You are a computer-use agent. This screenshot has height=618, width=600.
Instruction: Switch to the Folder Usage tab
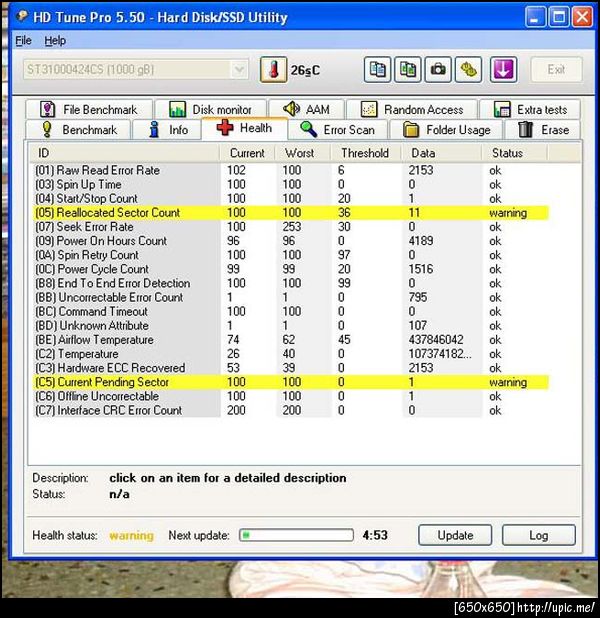tap(446, 130)
